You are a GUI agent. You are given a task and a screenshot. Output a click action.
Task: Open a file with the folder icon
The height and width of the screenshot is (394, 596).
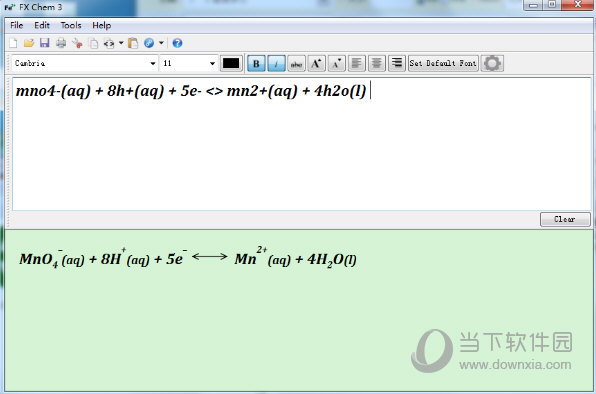pyautogui.click(x=29, y=43)
